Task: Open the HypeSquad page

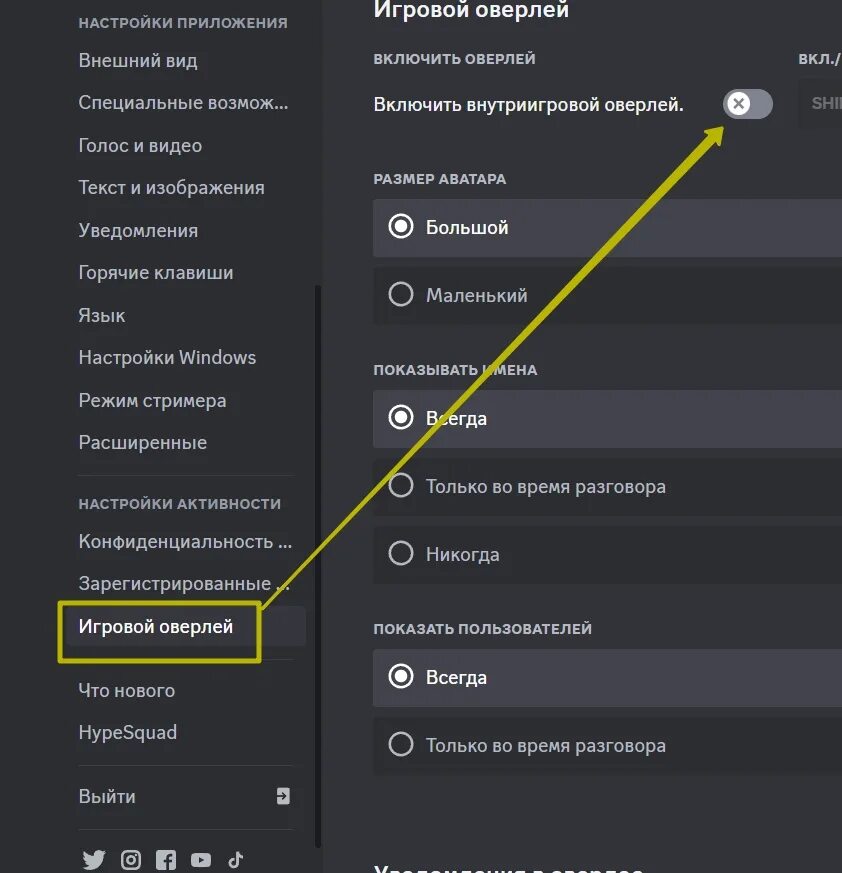Action: (x=128, y=733)
